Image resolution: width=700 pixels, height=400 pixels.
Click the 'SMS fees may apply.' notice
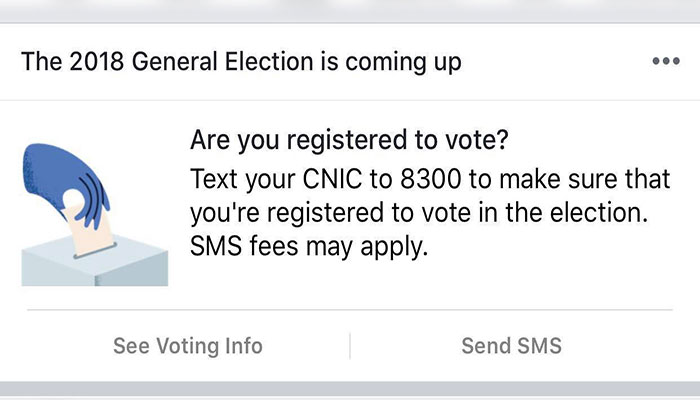pos(308,246)
